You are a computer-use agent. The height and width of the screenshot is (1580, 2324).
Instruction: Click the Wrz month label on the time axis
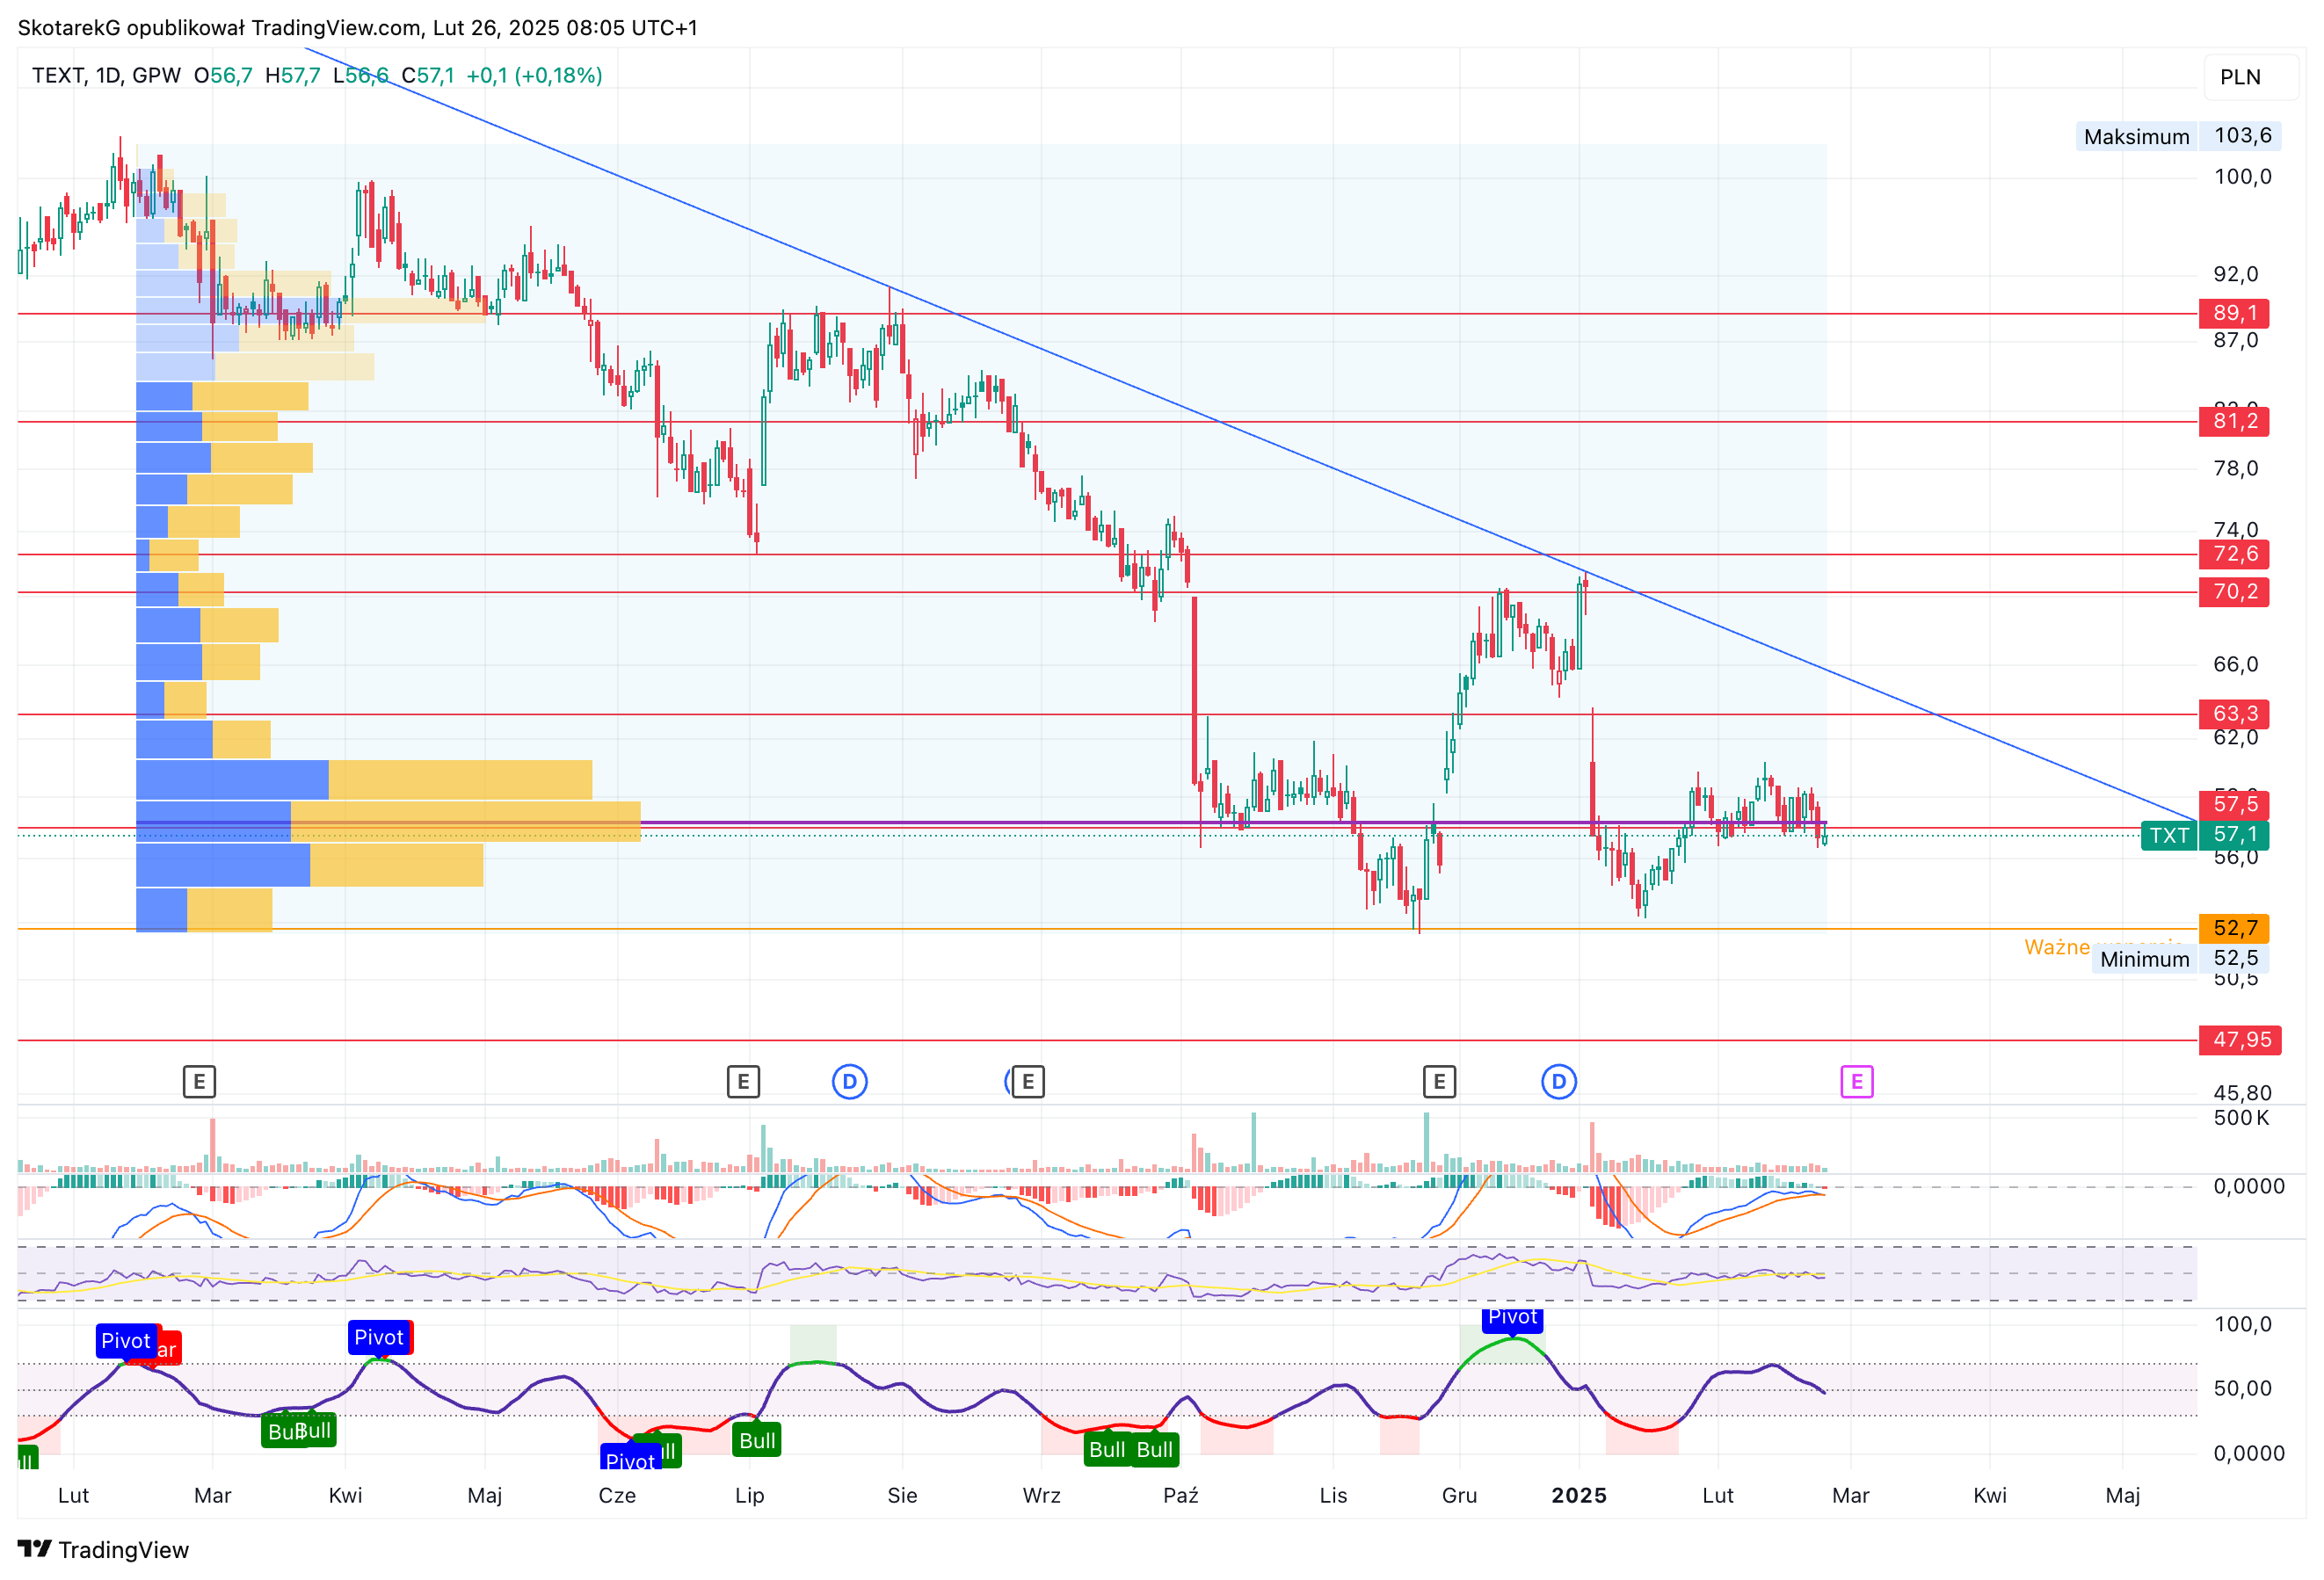point(1041,1495)
